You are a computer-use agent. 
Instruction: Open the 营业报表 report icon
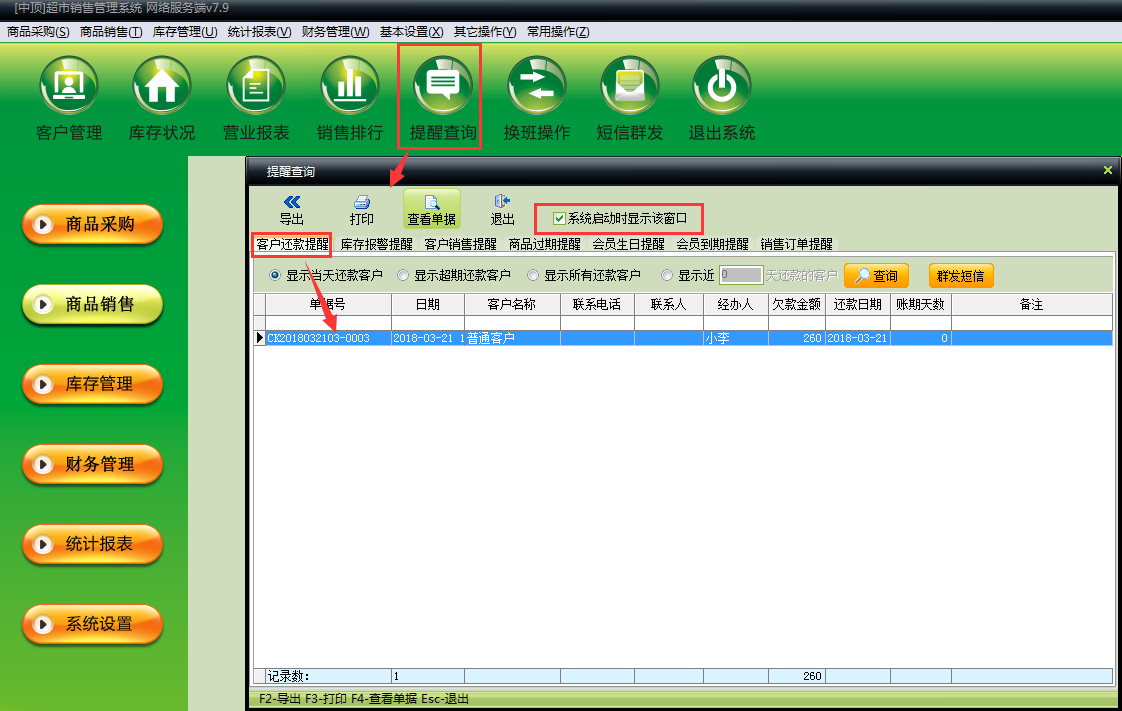[256, 87]
